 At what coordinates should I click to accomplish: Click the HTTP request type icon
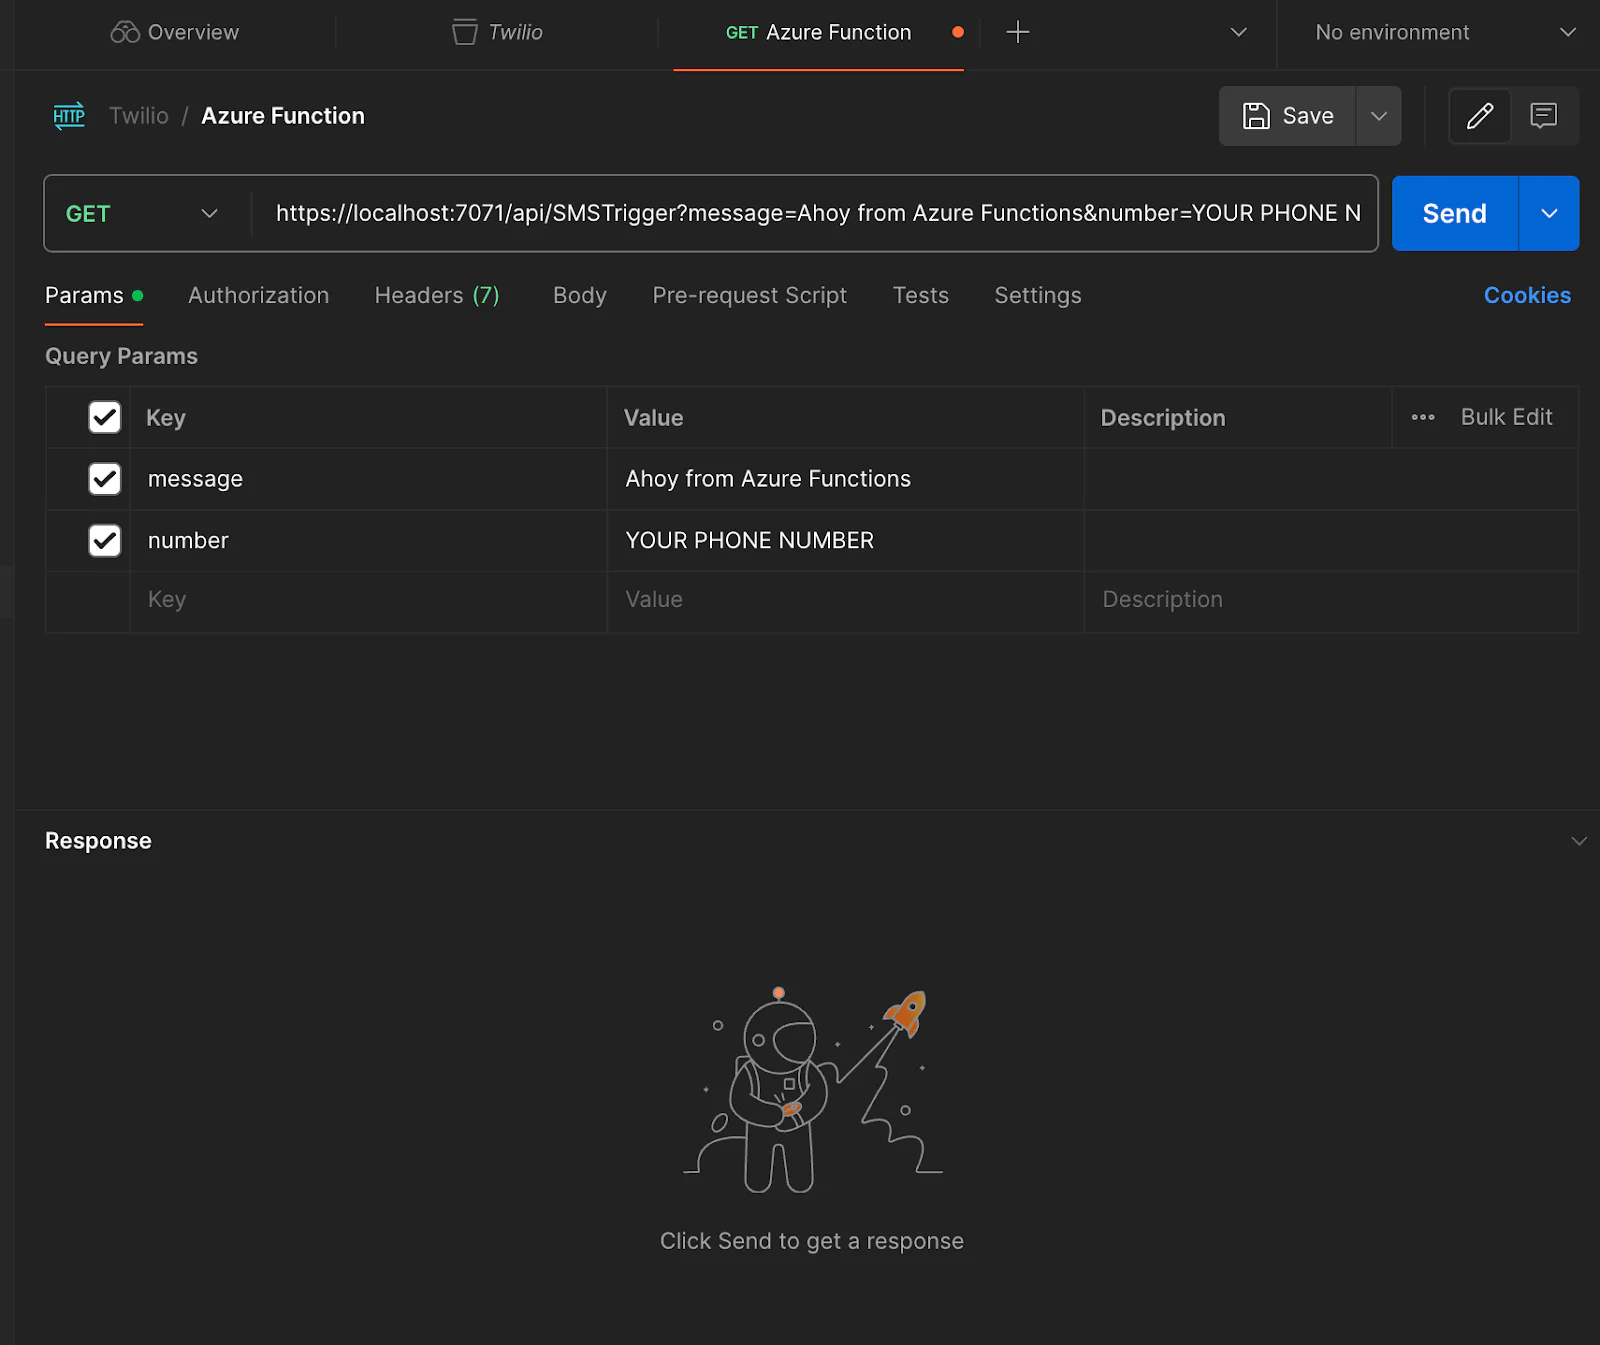pyautogui.click(x=69, y=116)
